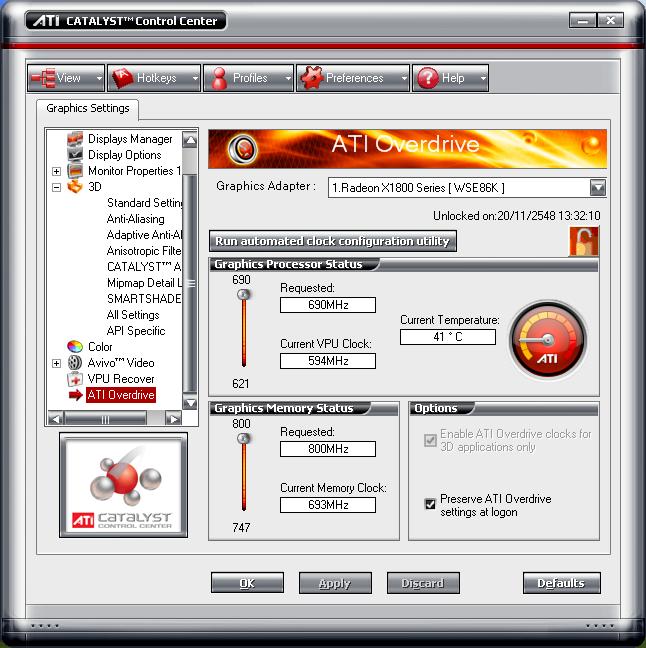Screen dimensions: 646x648
Task: Click the graphics processor clock slider handle
Action: 244,294
